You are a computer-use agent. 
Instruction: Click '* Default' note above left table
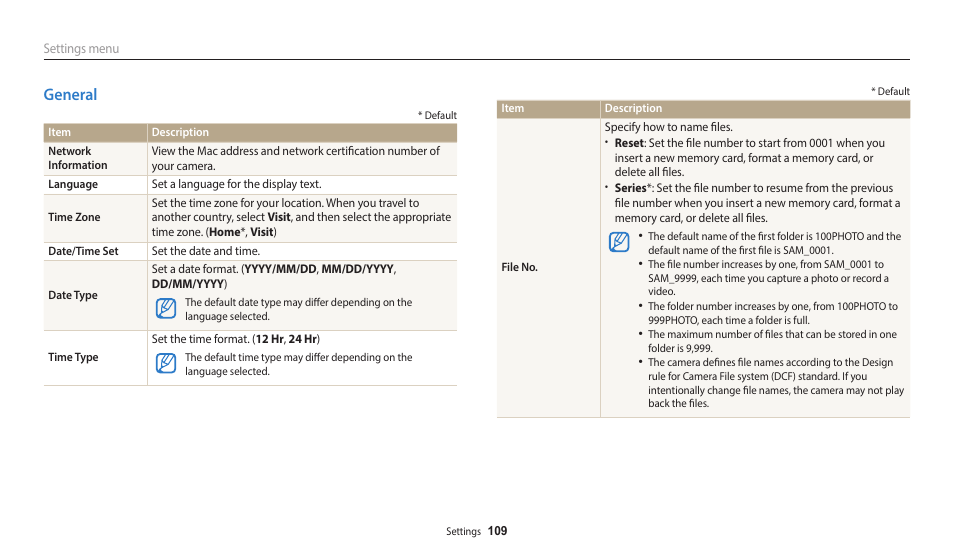click(437, 115)
